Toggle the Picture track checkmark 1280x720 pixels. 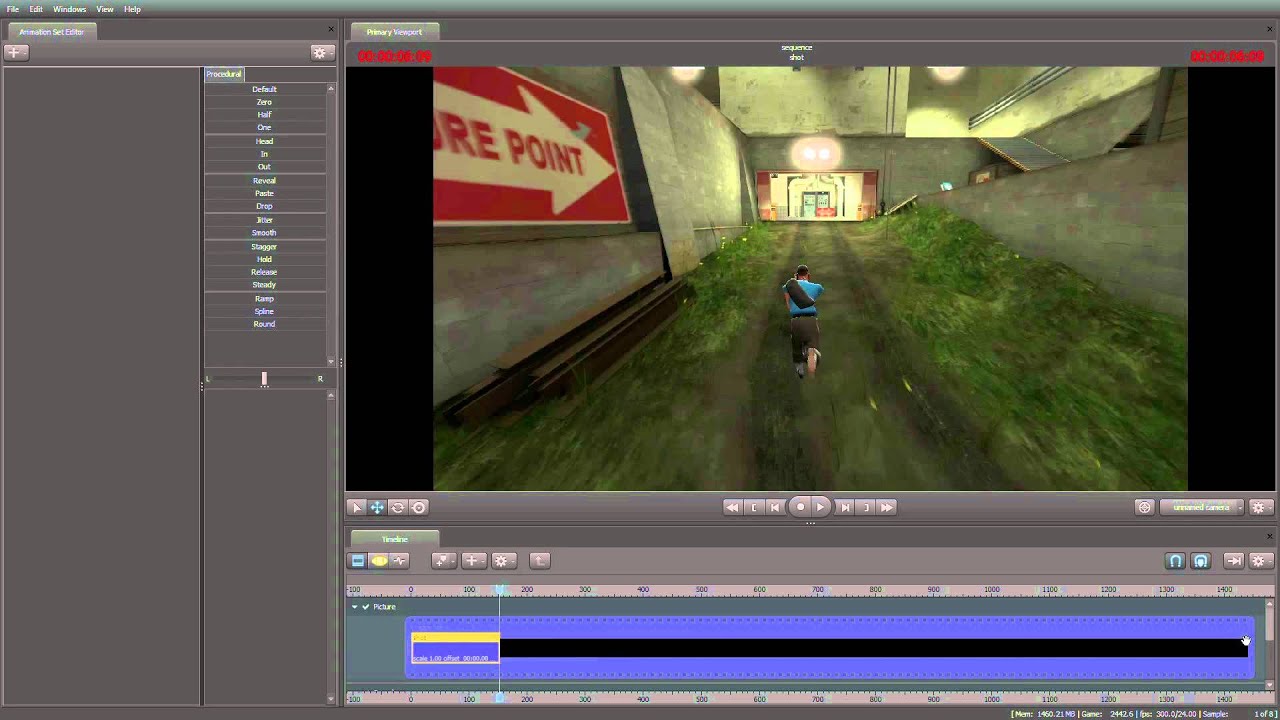pos(365,607)
